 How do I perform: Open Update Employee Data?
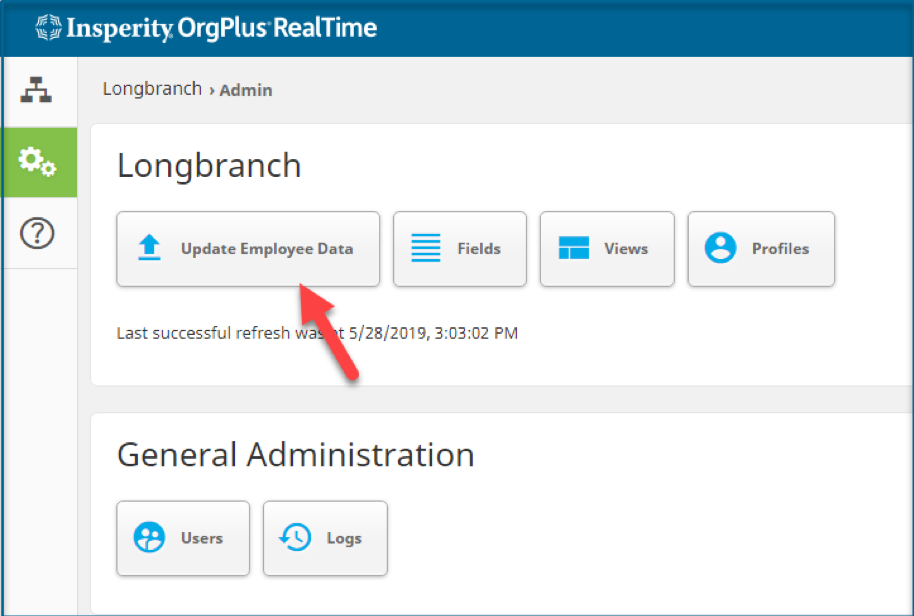point(248,249)
